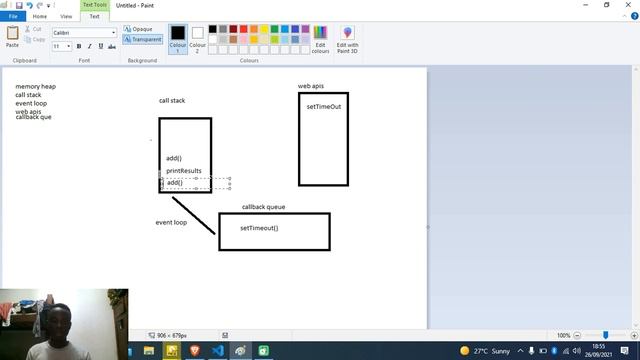The height and width of the screenshot is (360, 640).
Task: Toggle Underline text formatting
Action: pyautogui.click(x=100, y=47)
